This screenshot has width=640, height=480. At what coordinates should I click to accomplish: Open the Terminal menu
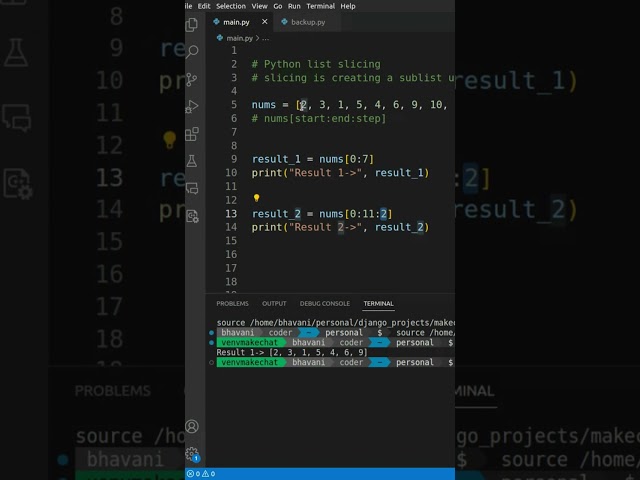click(320, 6)
